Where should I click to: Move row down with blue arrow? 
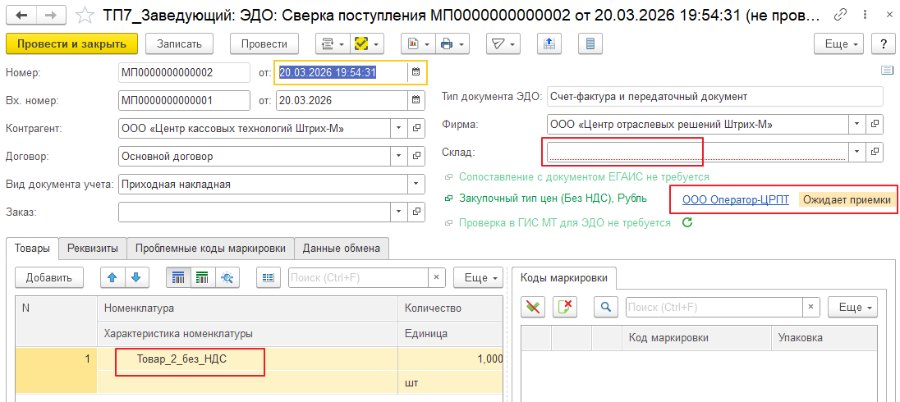[135, 277]
